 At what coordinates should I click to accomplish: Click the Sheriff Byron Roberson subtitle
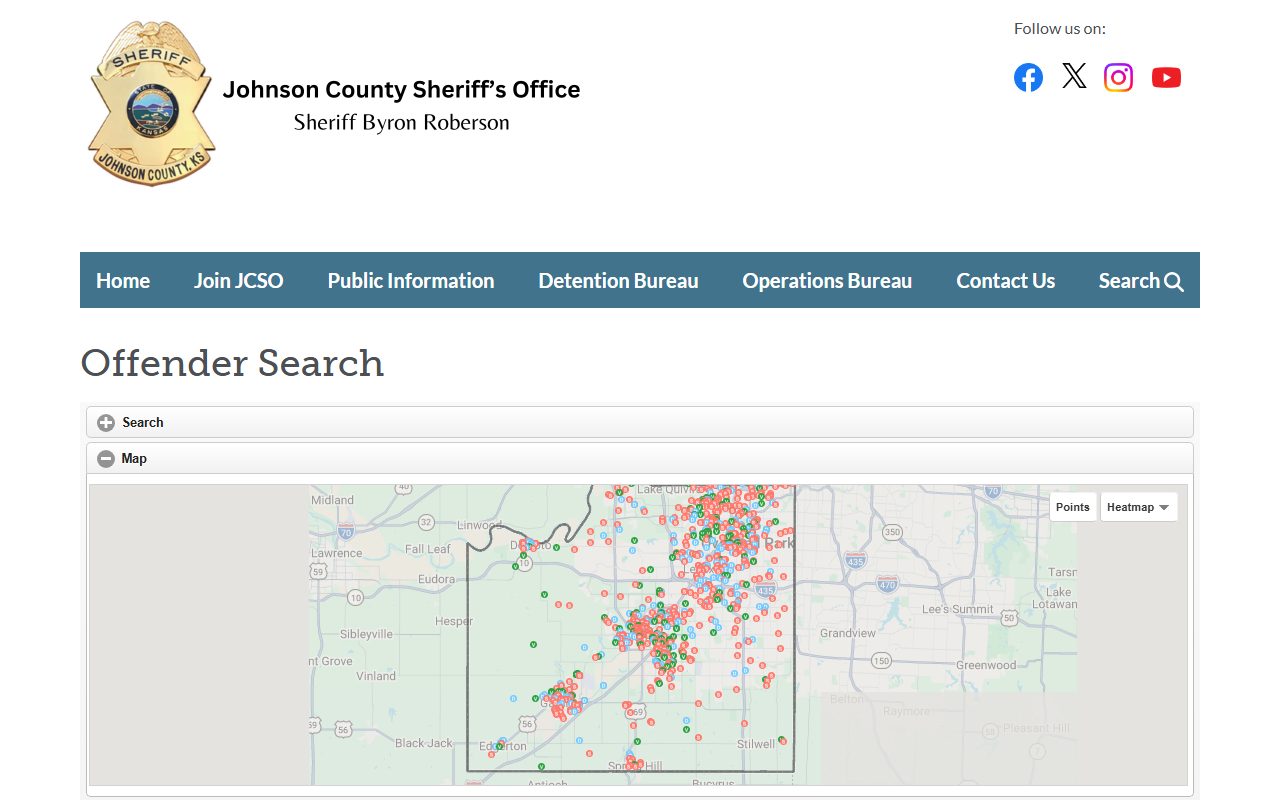click(401, 123)
